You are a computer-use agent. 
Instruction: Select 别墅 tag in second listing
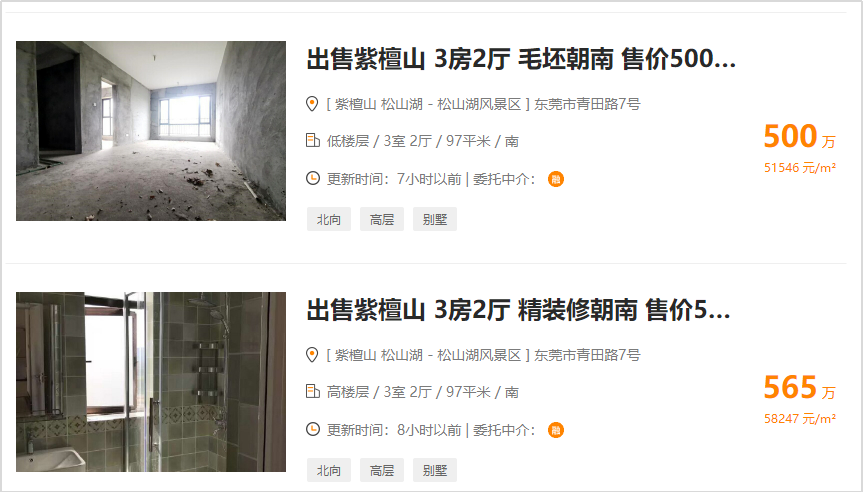(x=435, y=470)
